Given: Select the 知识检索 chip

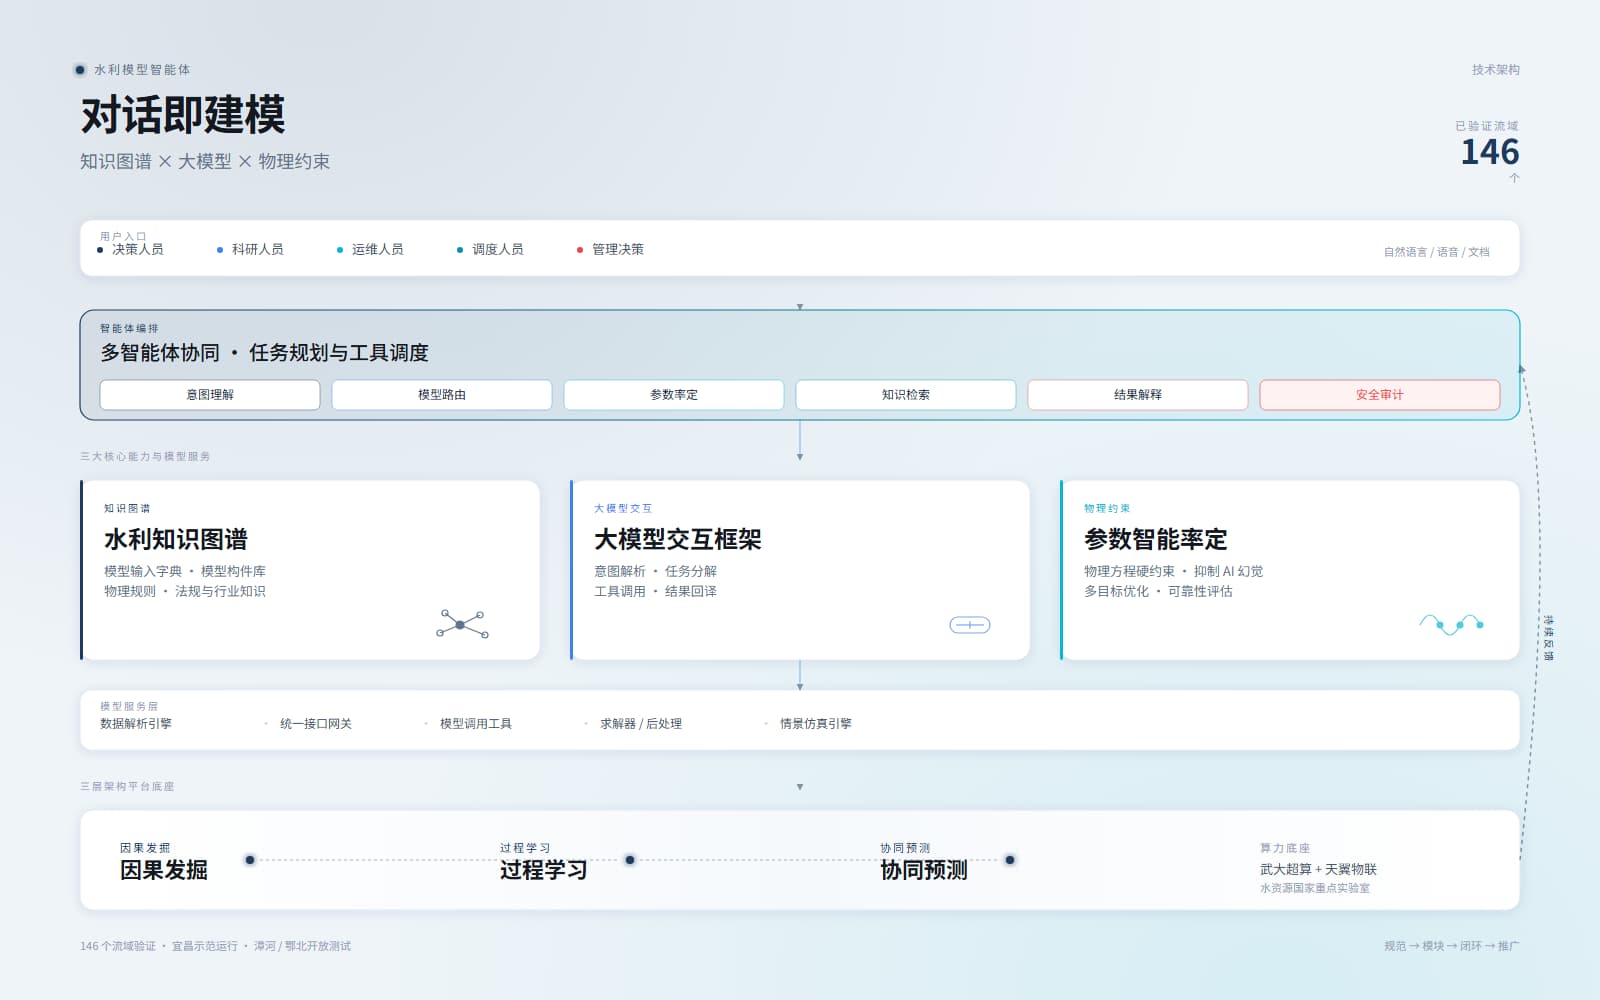Looking at the screenshot, I should click(x=906, y=395).
